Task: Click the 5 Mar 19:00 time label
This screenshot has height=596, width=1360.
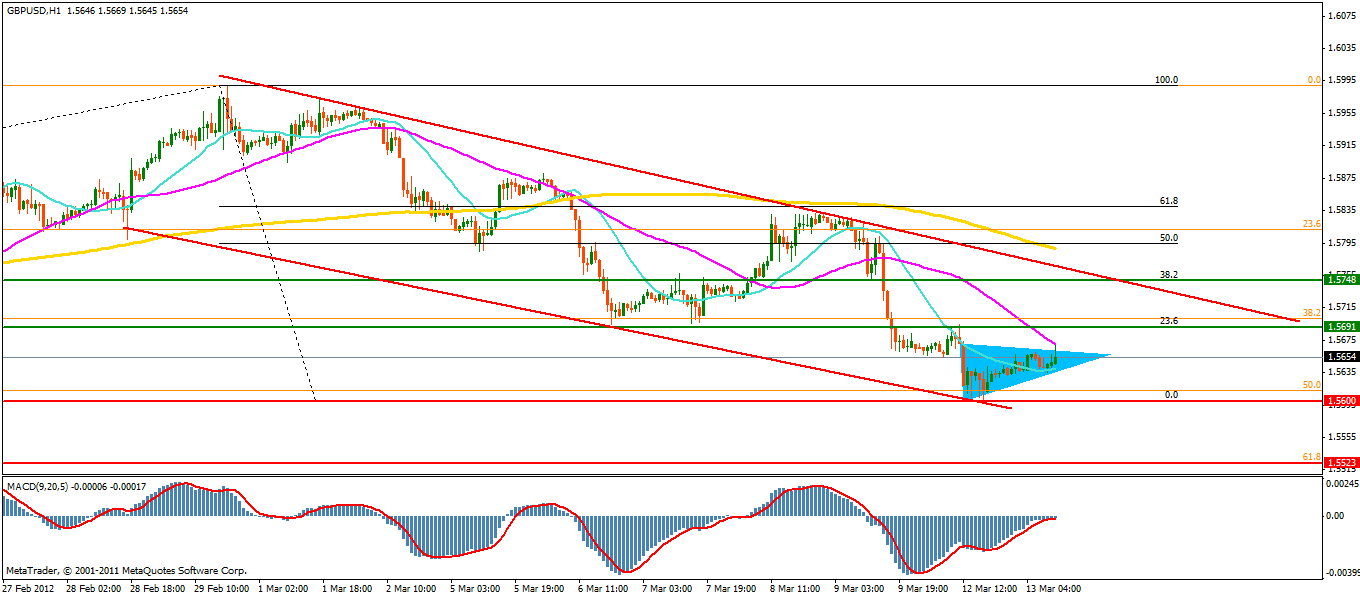Action: coord(540,589)
